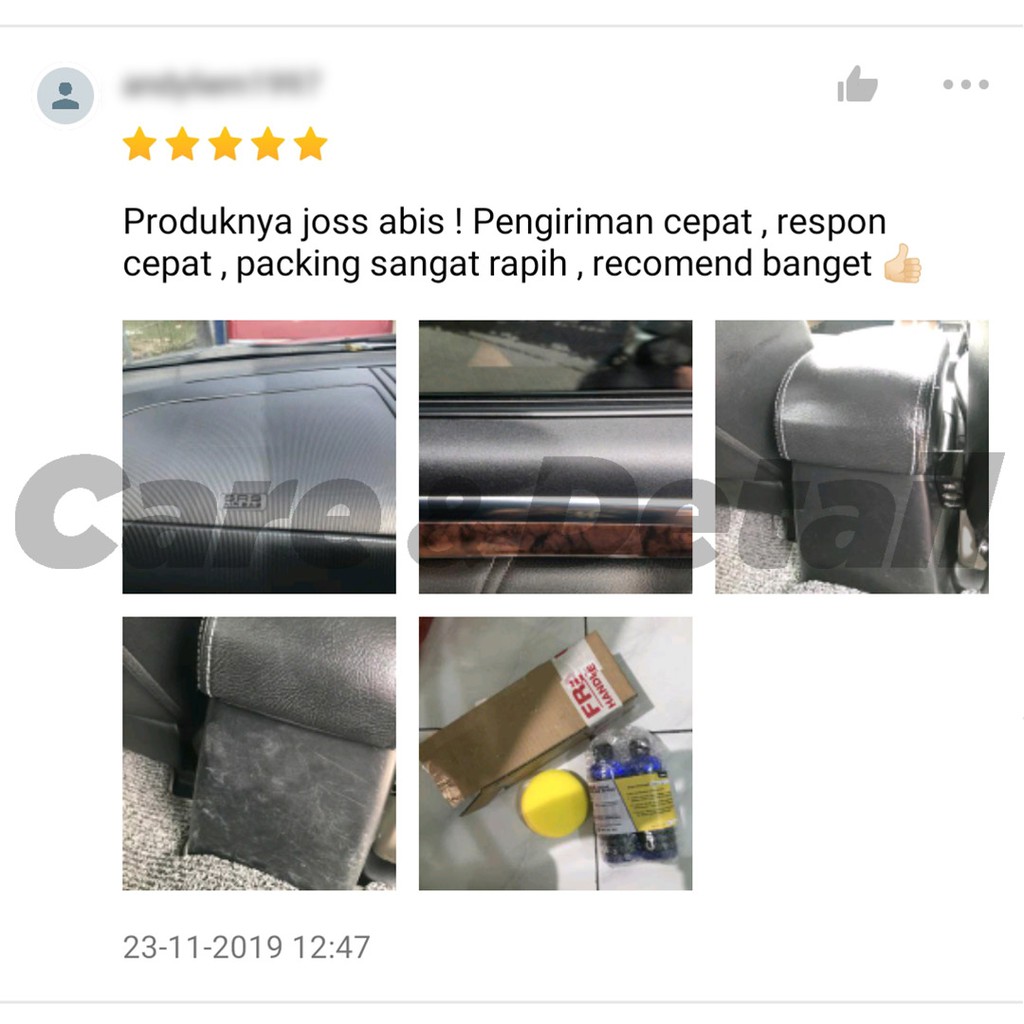Screen dimensions: 1024x1024
Task: Select the first yellow rating star
Action: coord(140,144)
